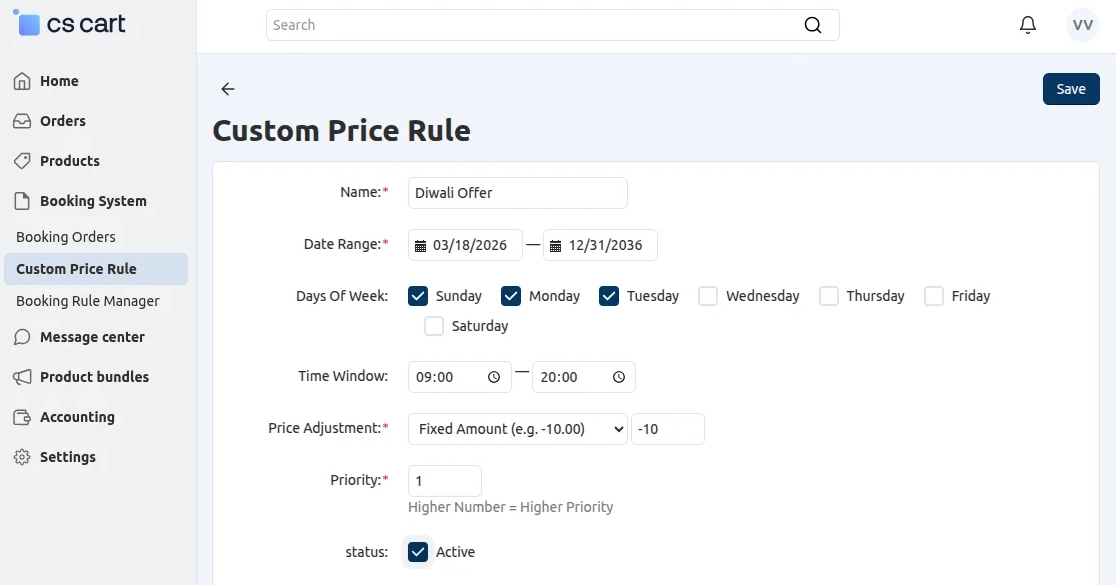Disable the Active status checkbox

pyautogui.click(x=417, y=551)
